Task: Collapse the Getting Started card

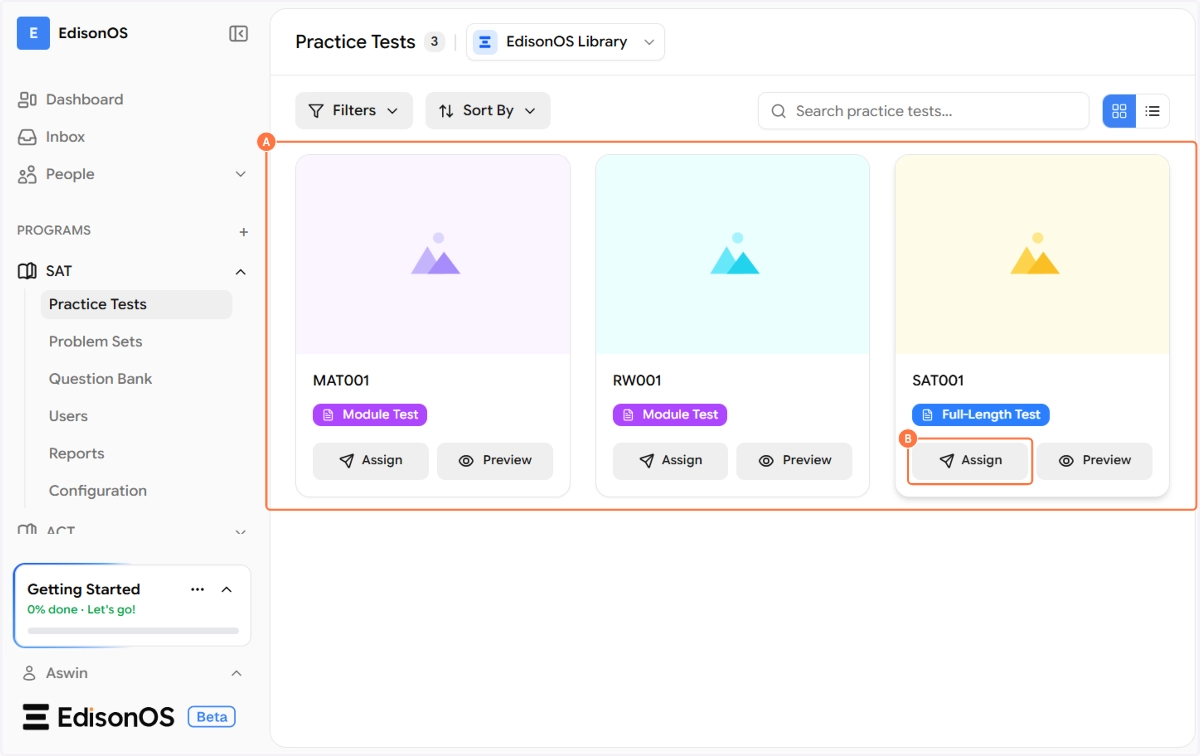Action: coord(227,590)
